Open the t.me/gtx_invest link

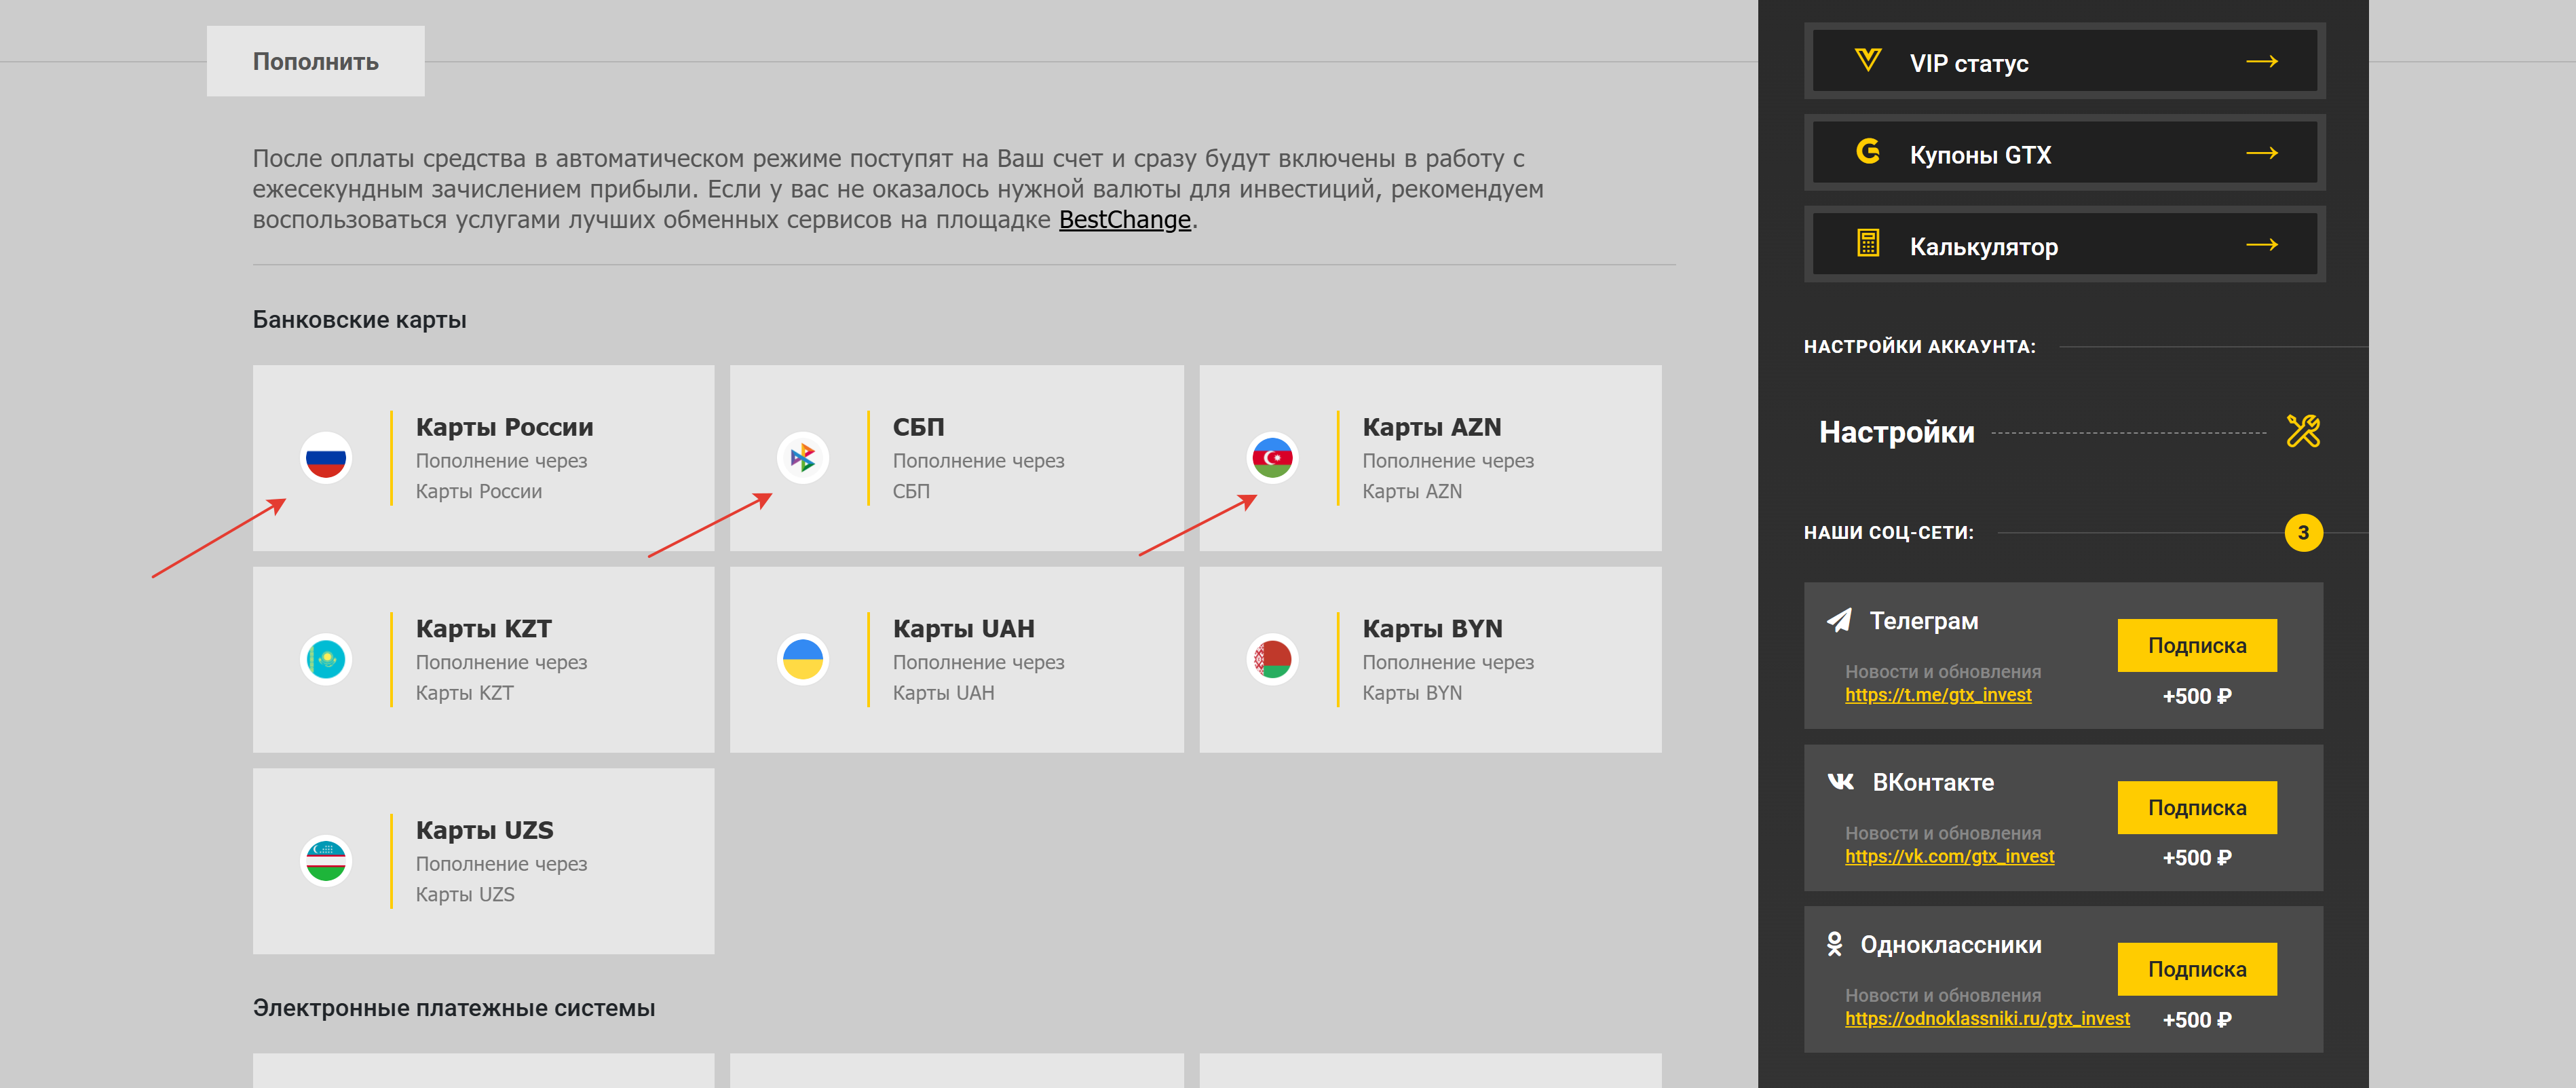1938,695
